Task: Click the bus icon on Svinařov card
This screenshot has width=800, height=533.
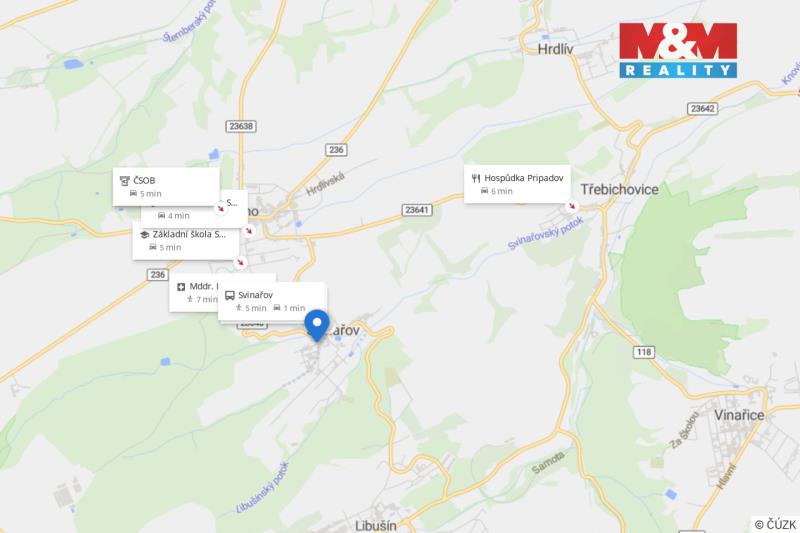Action: [230, 295]
